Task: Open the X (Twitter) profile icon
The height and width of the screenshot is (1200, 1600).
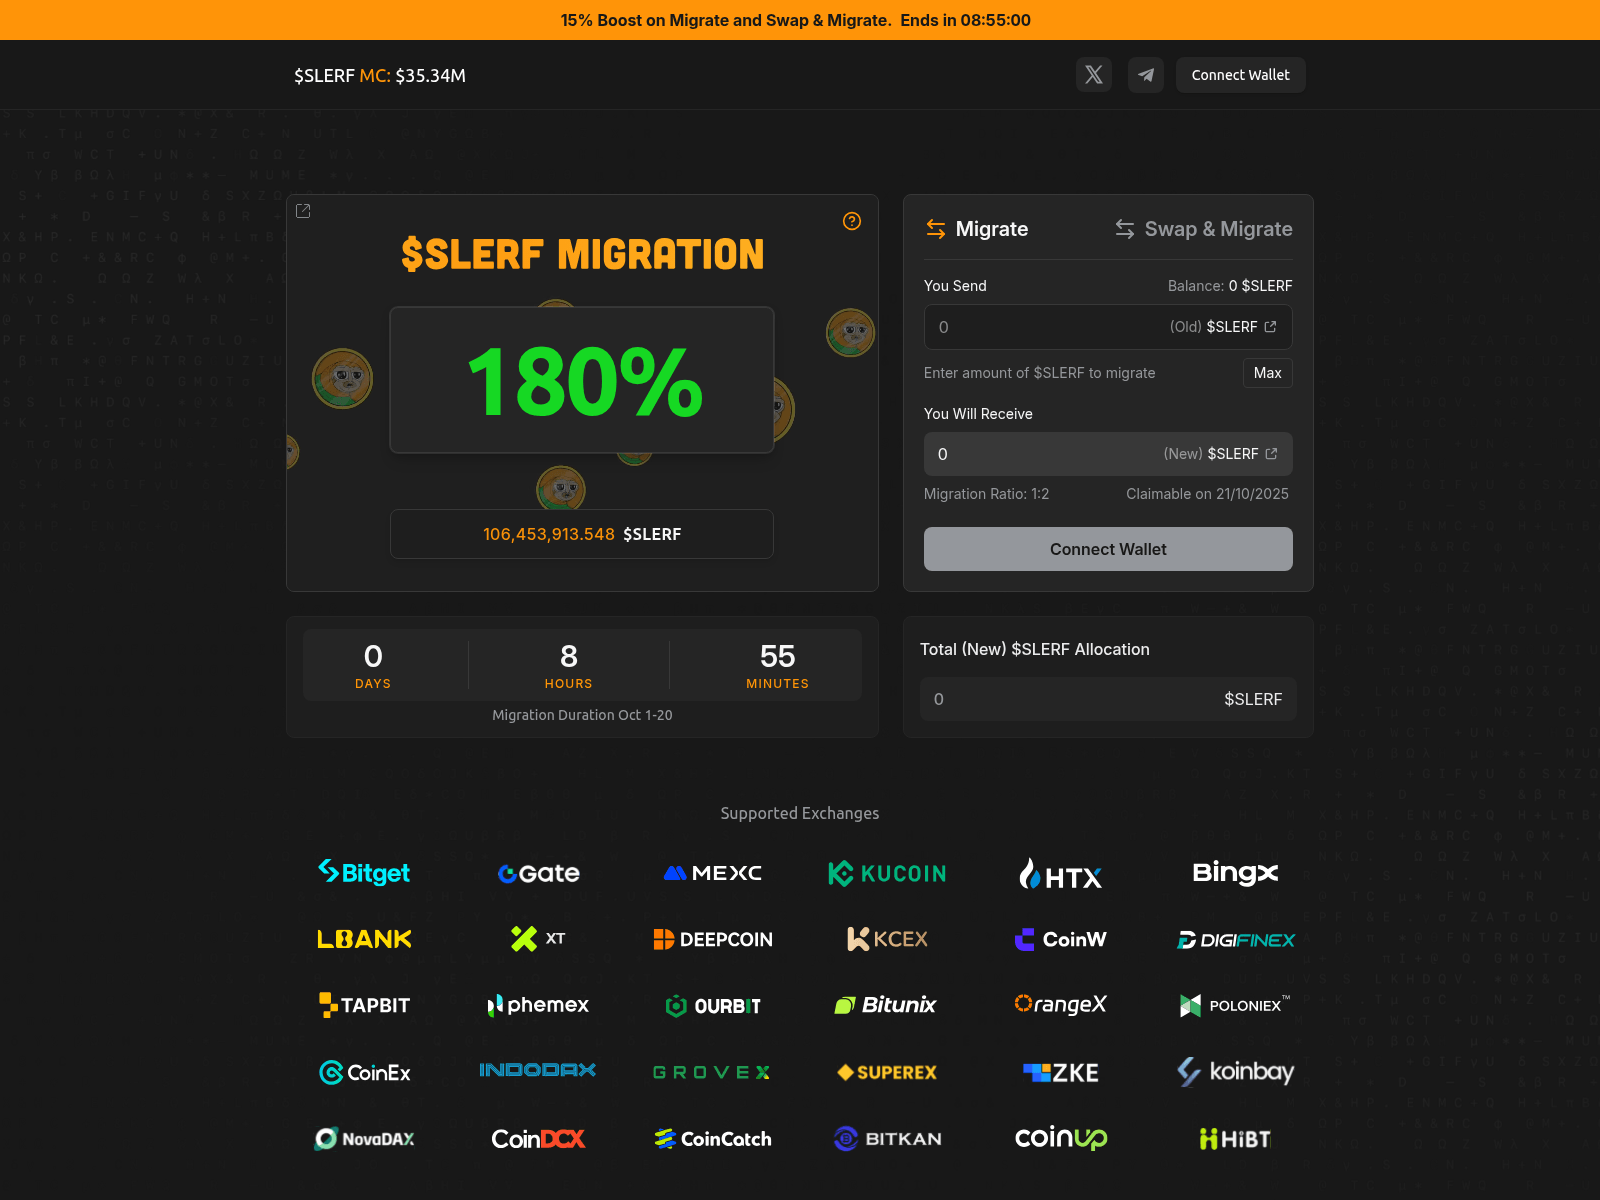Action: 1093,74
